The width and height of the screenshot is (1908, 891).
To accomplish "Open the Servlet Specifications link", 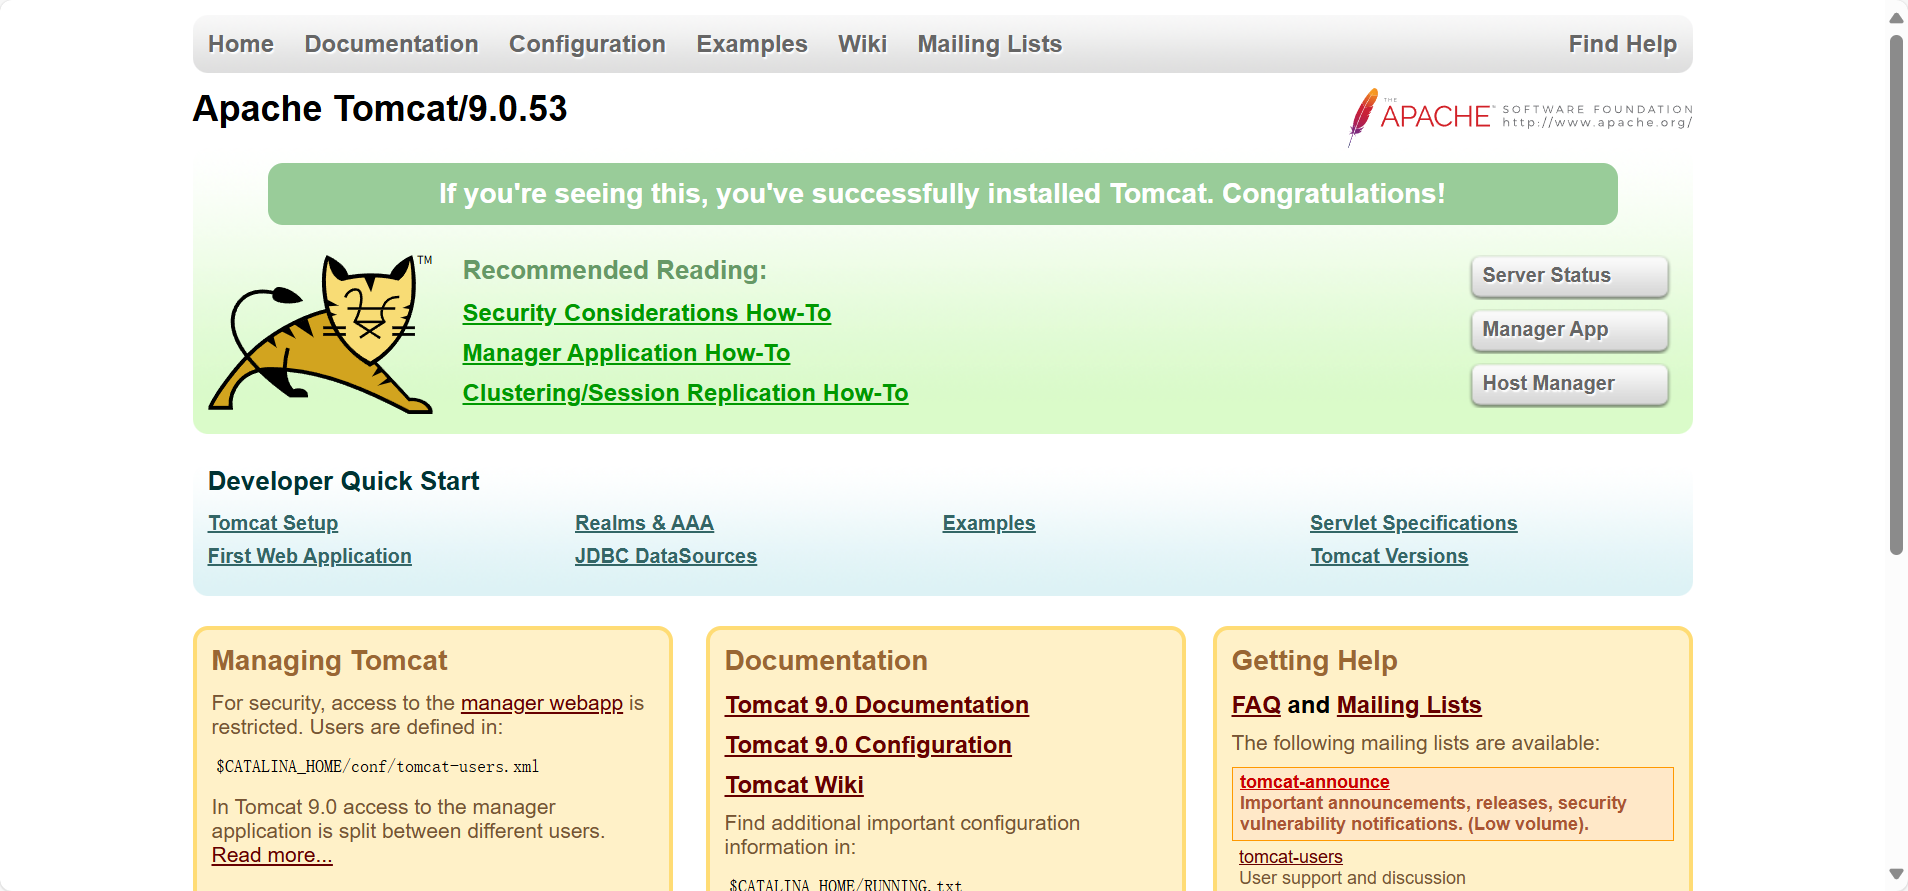I will 1414,523.
